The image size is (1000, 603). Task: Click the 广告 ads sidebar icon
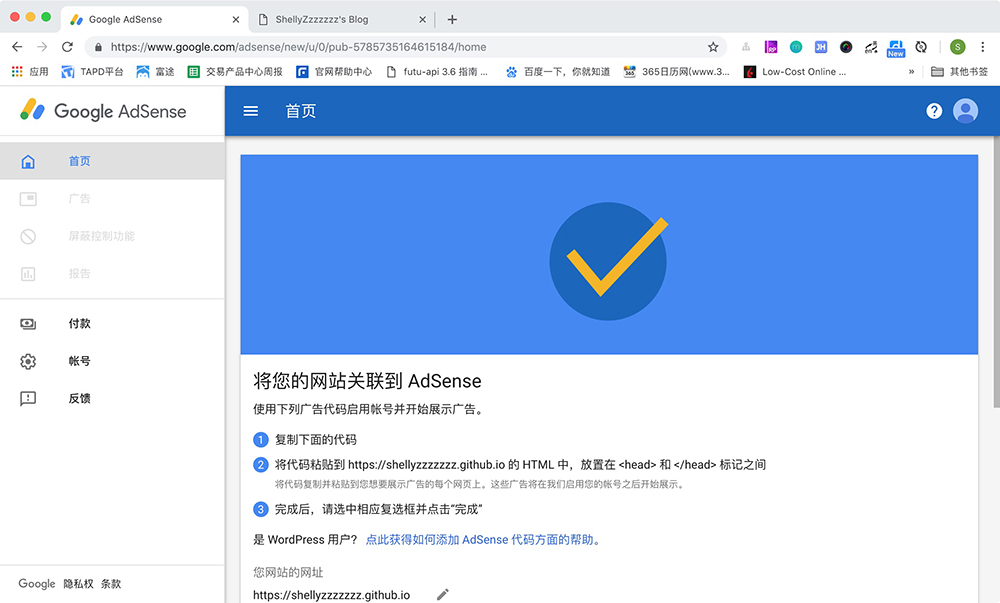click(x=28, y=199)
